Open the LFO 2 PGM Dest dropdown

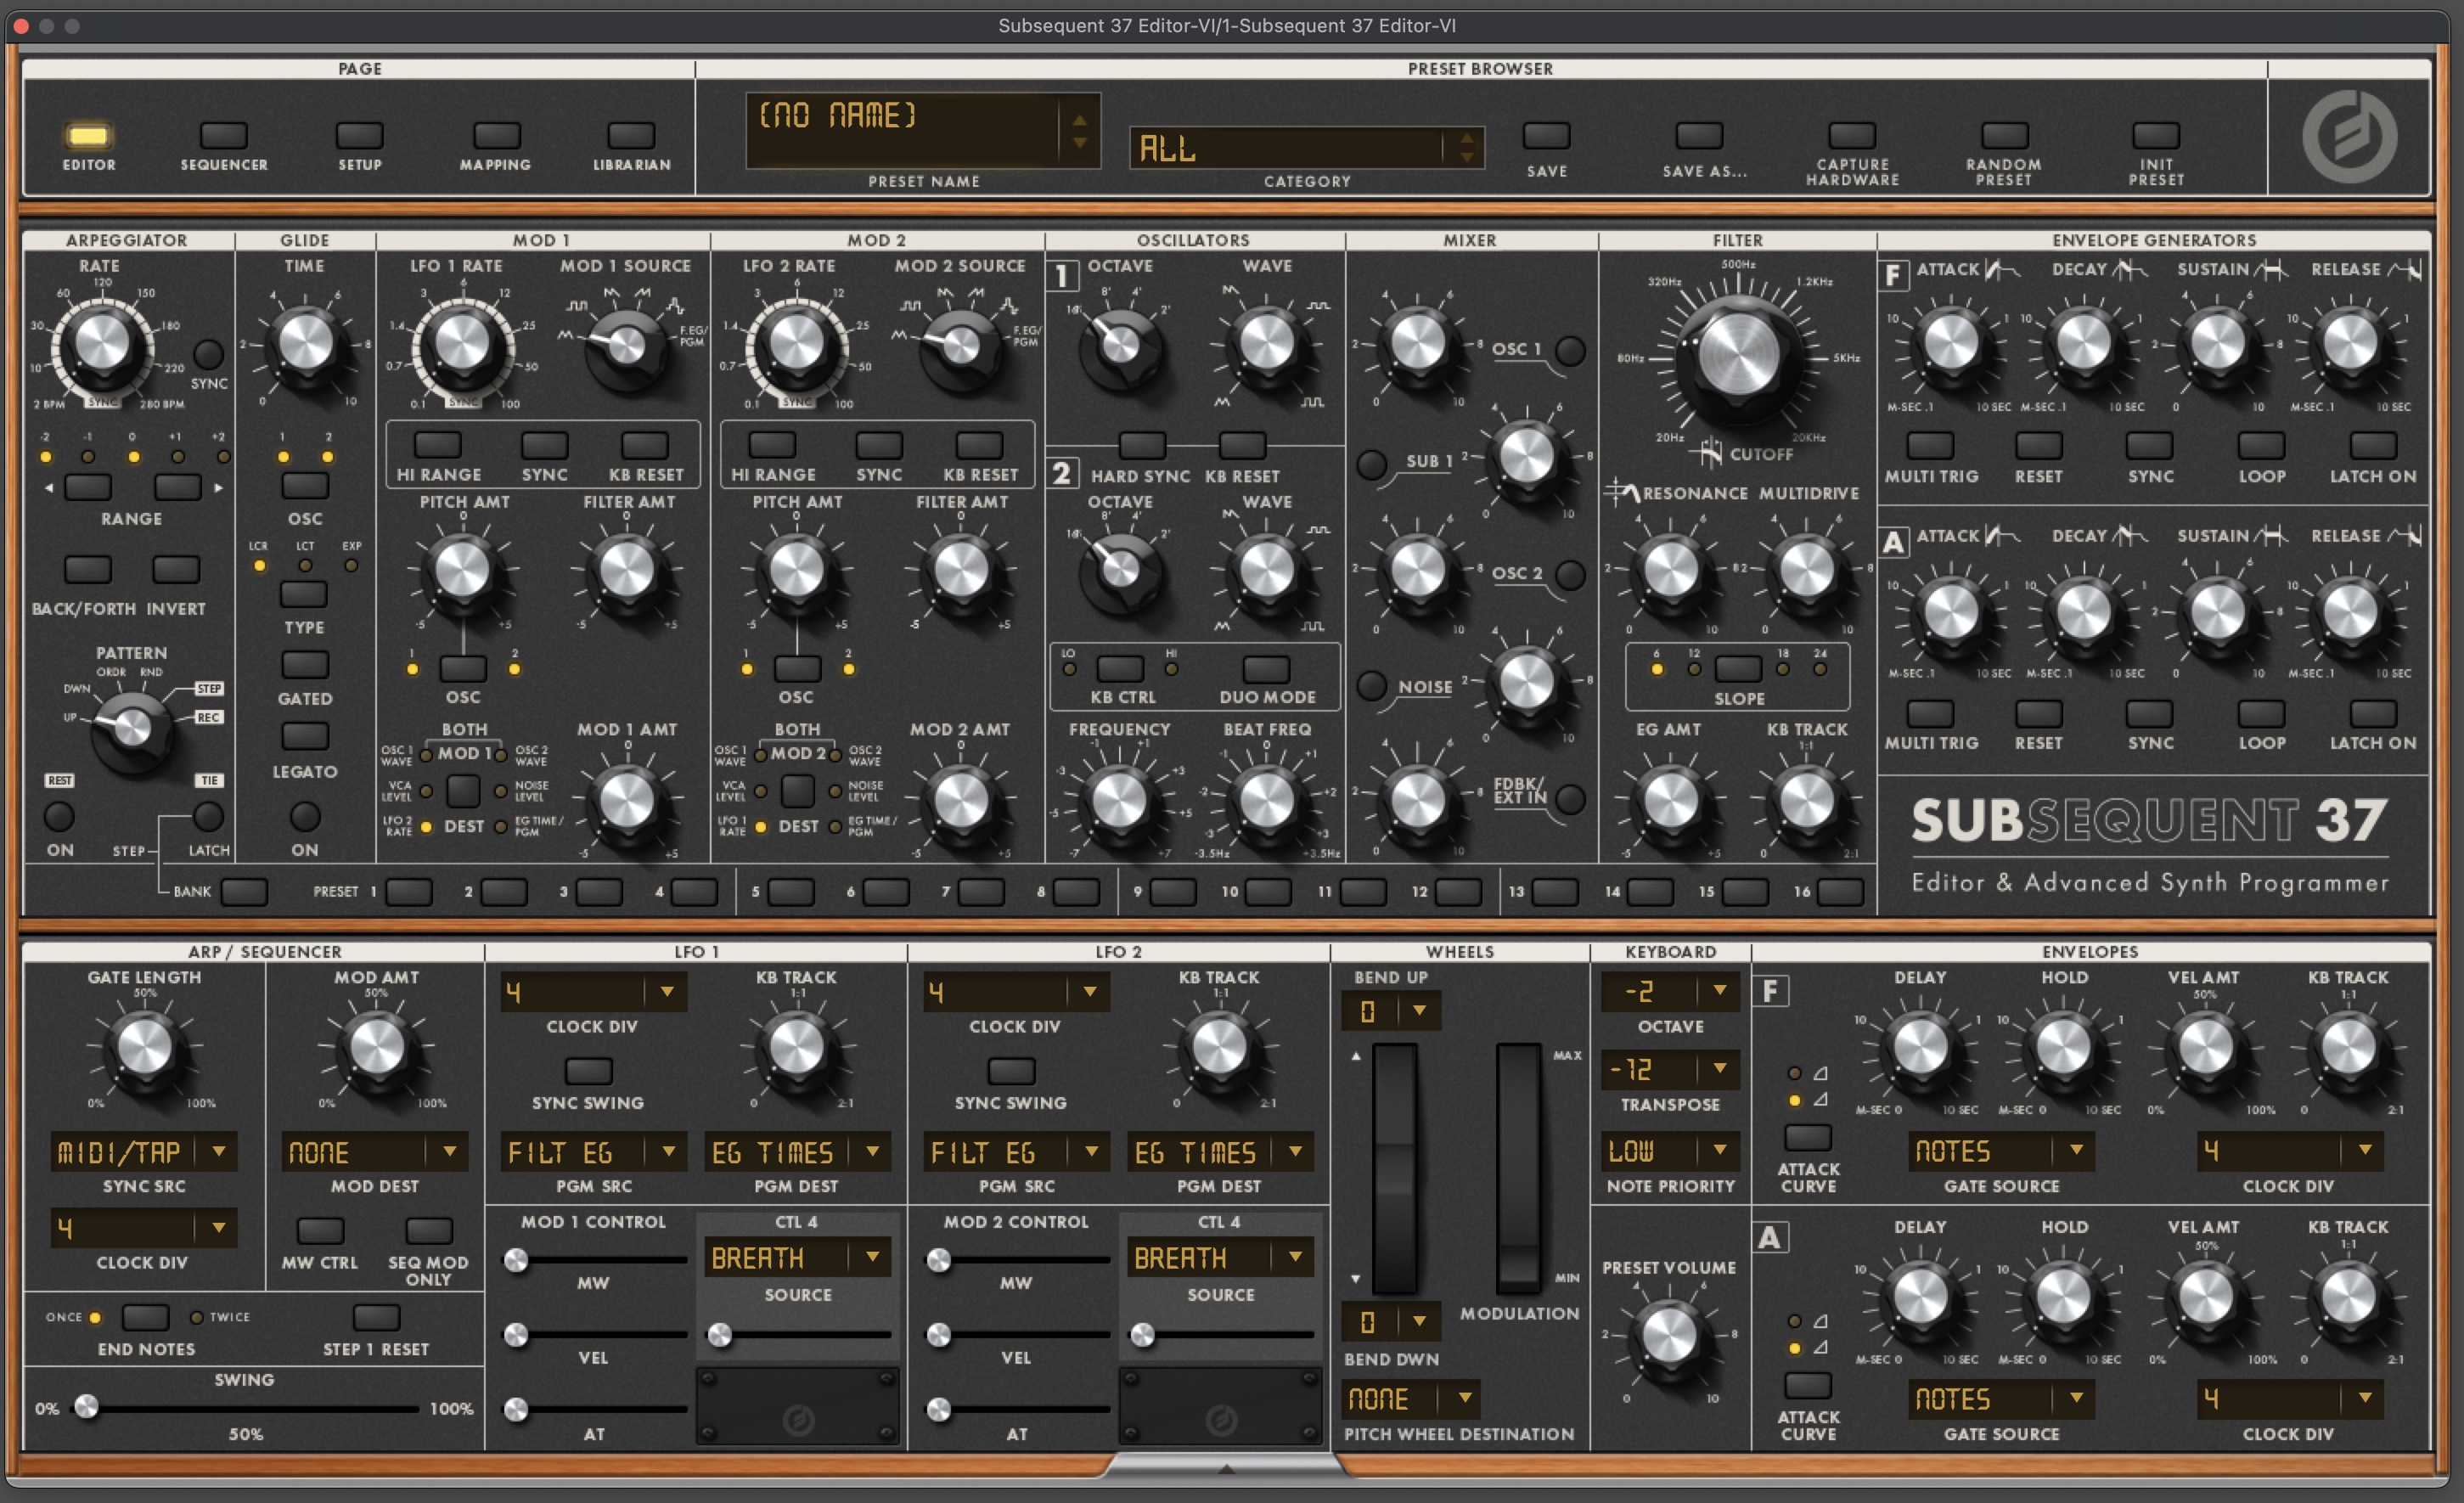[1220, 1152]
